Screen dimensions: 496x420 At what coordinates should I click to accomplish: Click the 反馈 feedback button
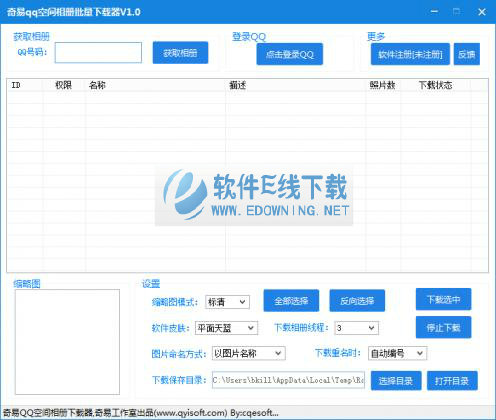[x=467, y=54]
